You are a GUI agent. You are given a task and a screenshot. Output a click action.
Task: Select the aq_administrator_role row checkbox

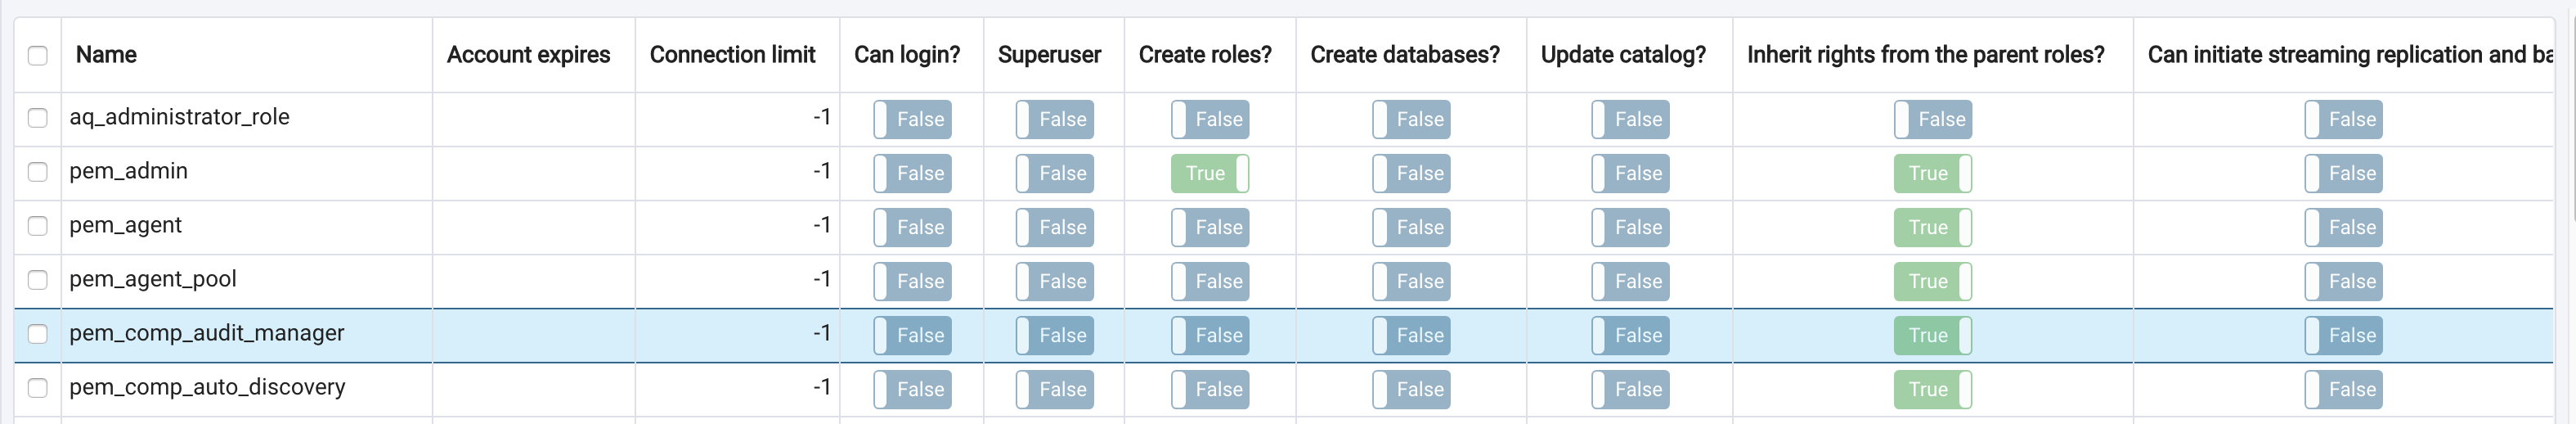(38, 118)
